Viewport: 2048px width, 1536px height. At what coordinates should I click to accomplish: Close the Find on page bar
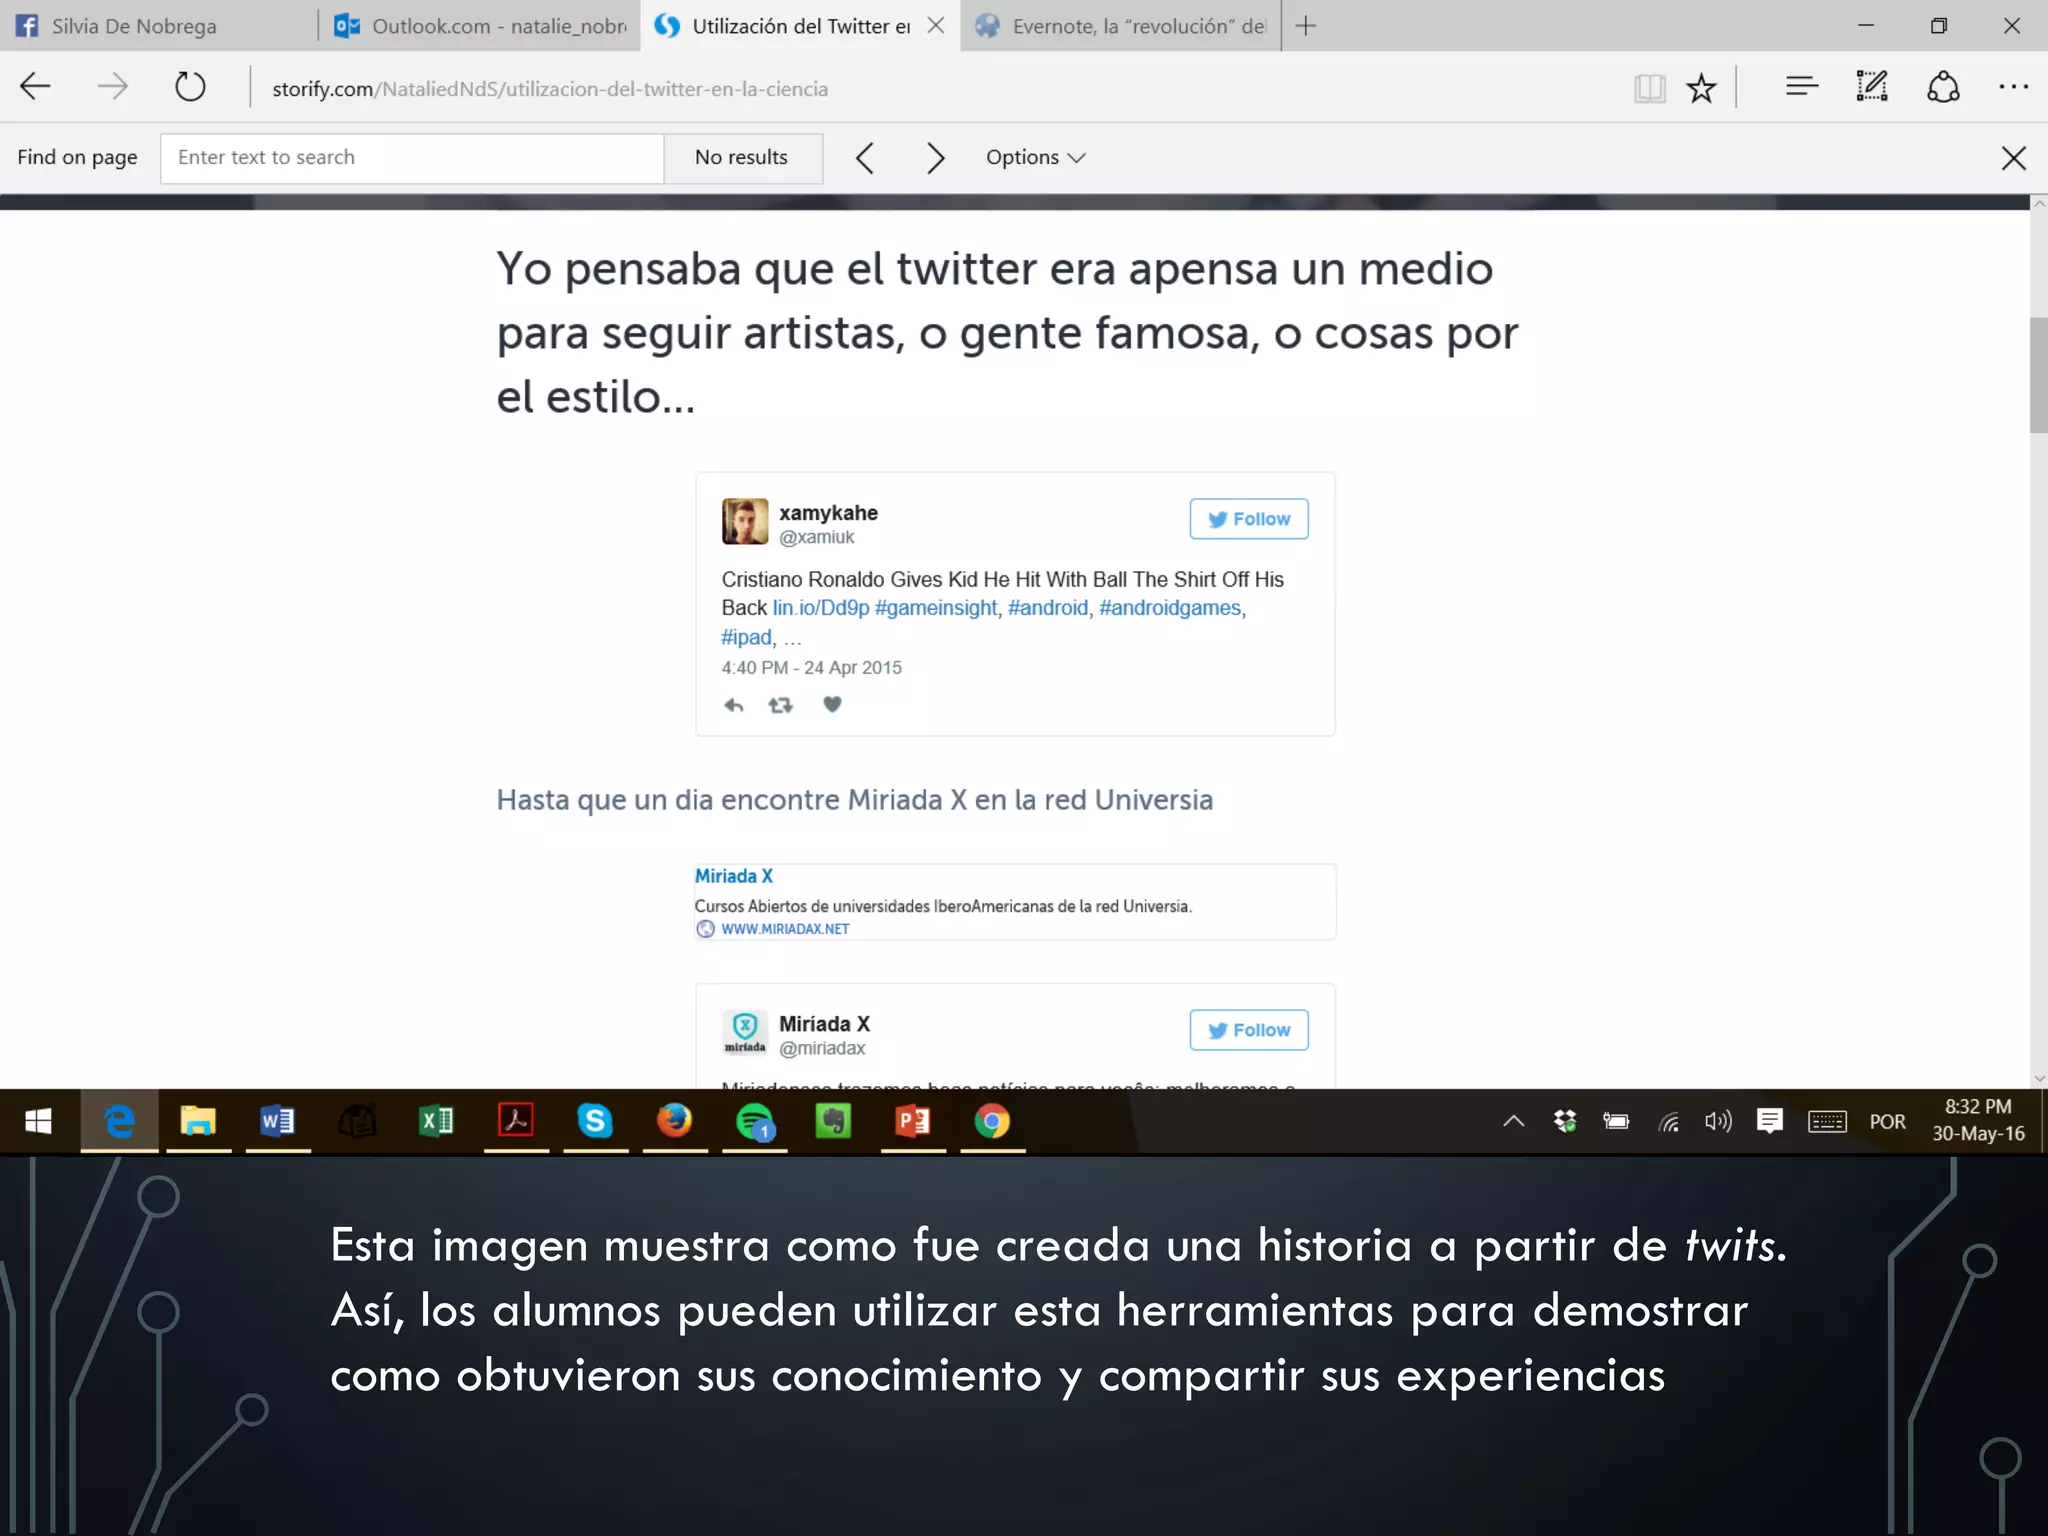pos(2013,158)
